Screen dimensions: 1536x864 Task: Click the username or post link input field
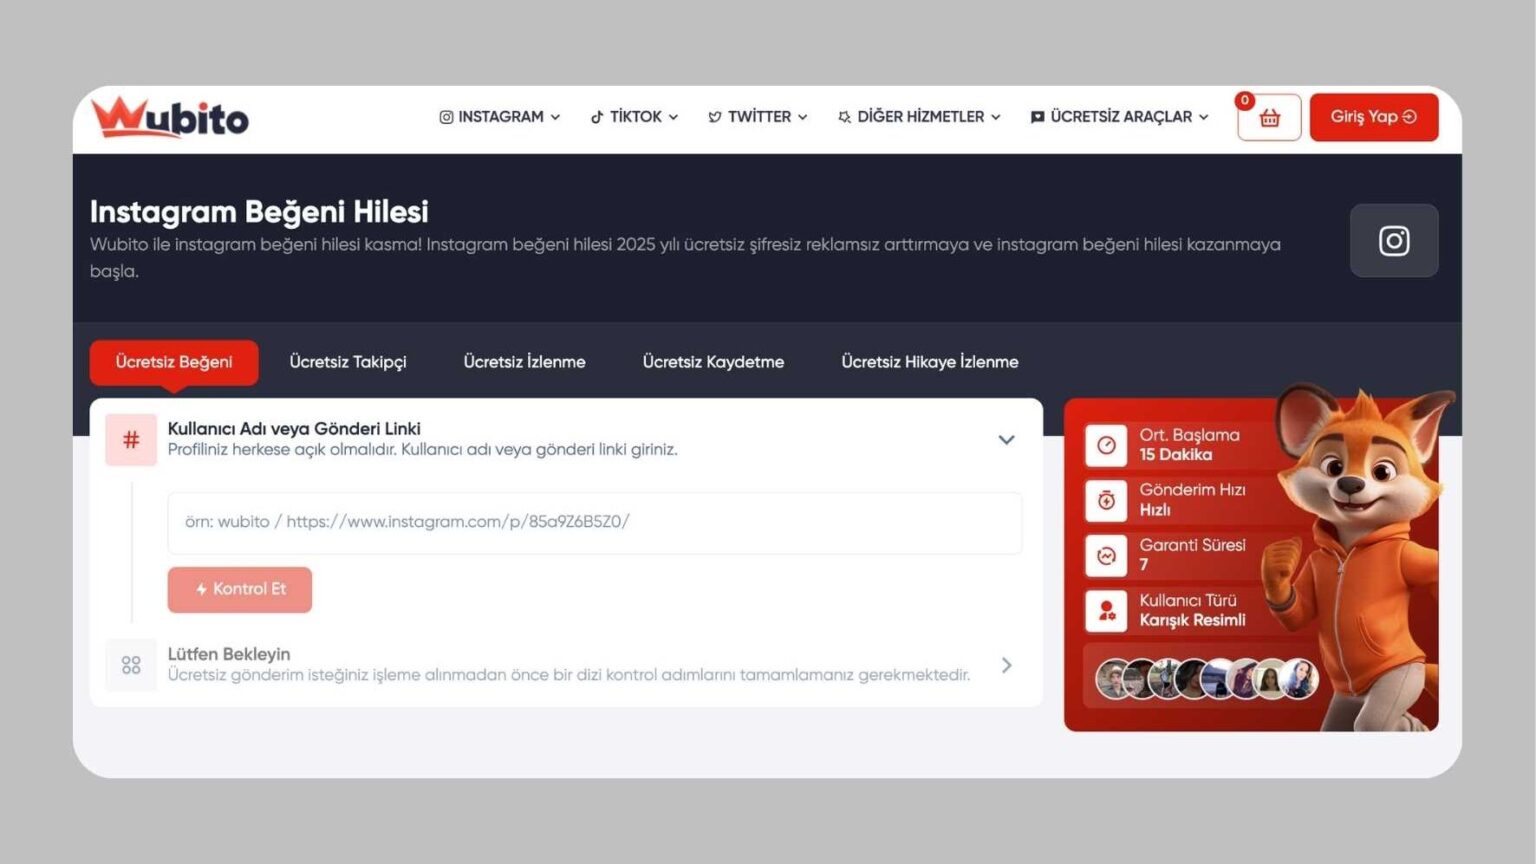(593, 522)
